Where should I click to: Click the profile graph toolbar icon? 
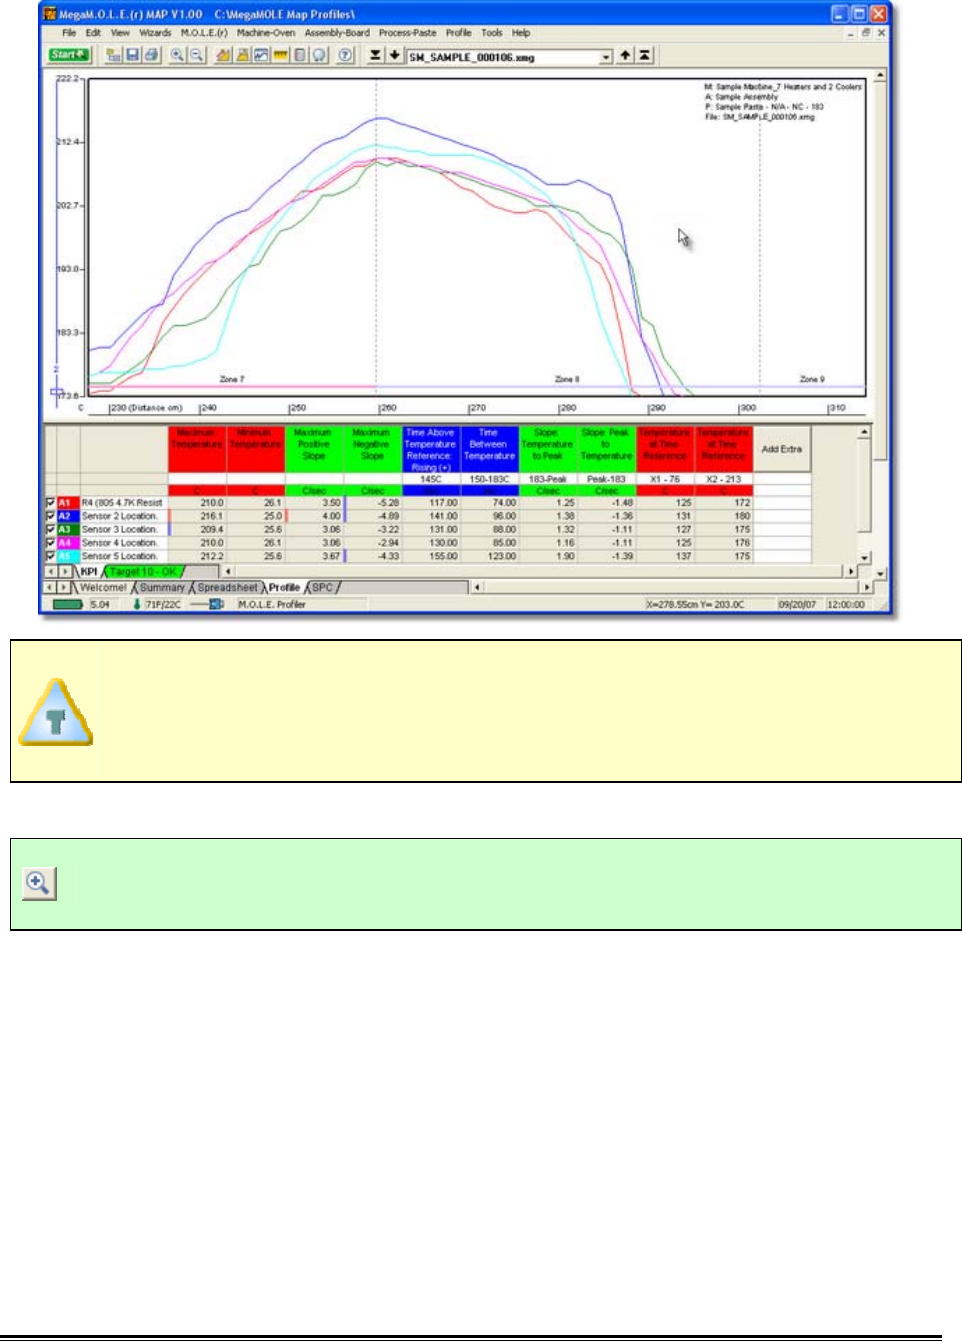point(262,55)
